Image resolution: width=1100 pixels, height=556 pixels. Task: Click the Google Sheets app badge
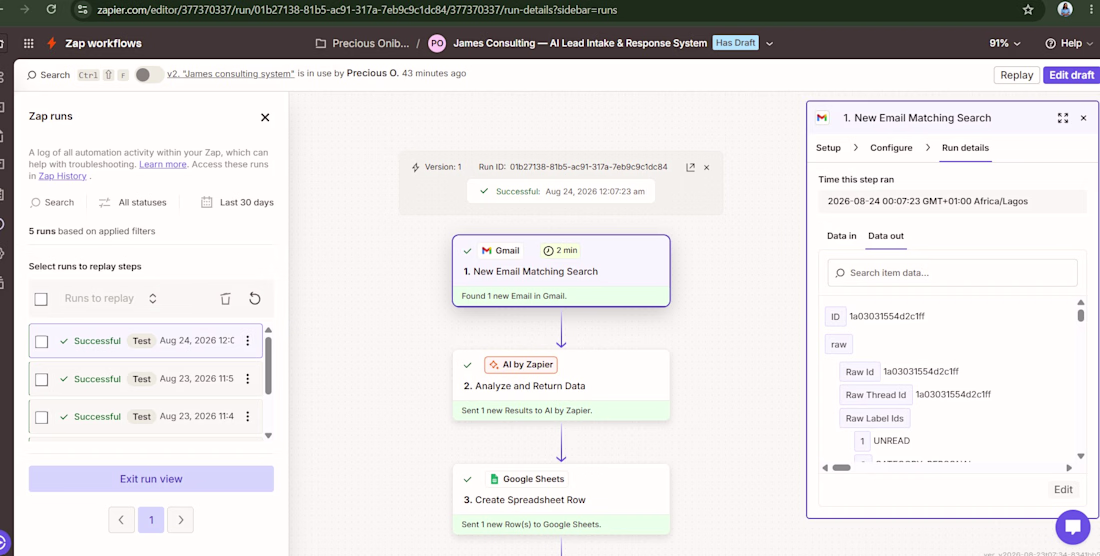pyautogui.click(x=526, y=479)
